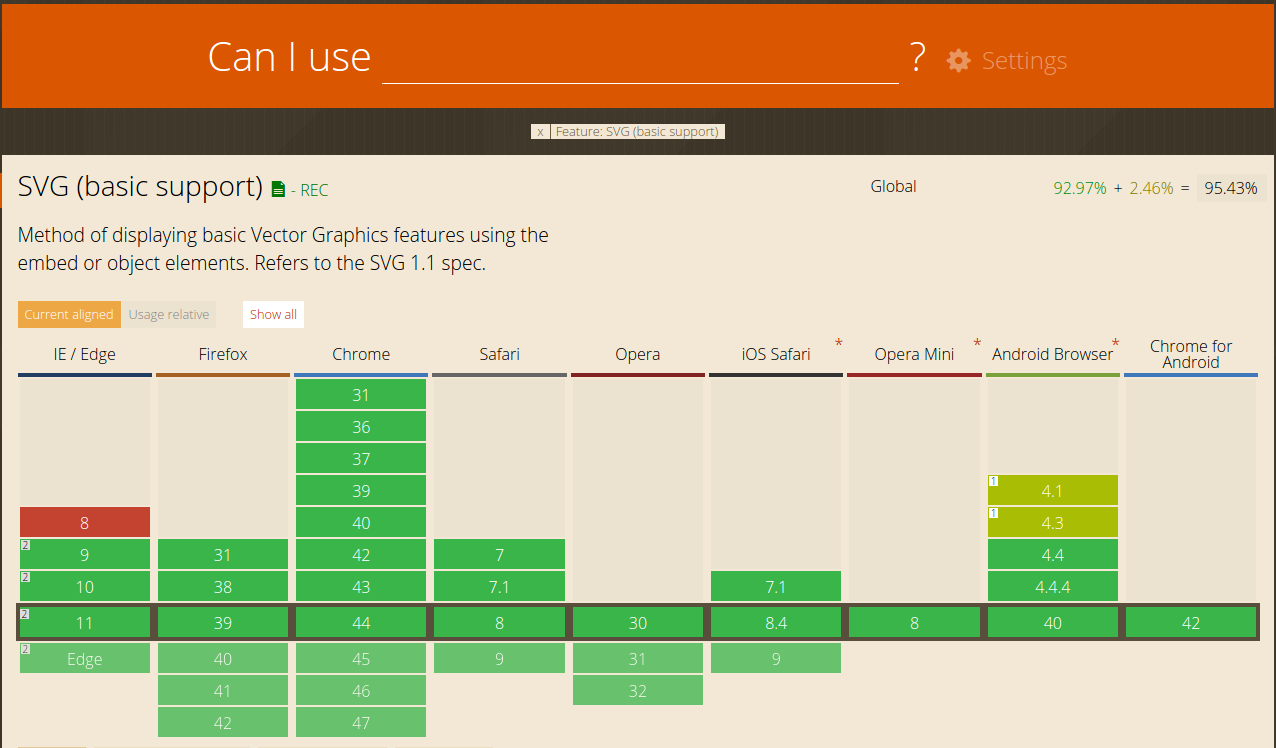Click the Opera Mini column header
The width and height of the screenshot is (1276, 748).
tap(914, 354)
